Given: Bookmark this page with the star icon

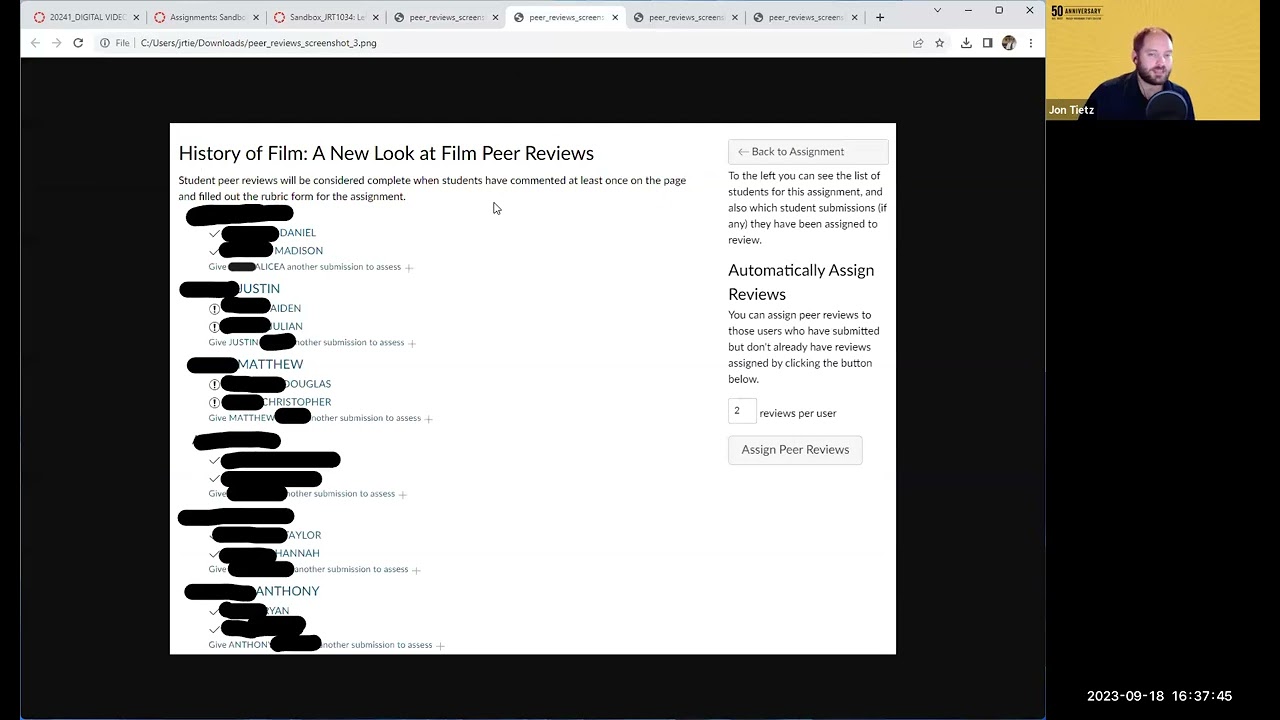Looking at the screenshot, I should coord(939,43).
